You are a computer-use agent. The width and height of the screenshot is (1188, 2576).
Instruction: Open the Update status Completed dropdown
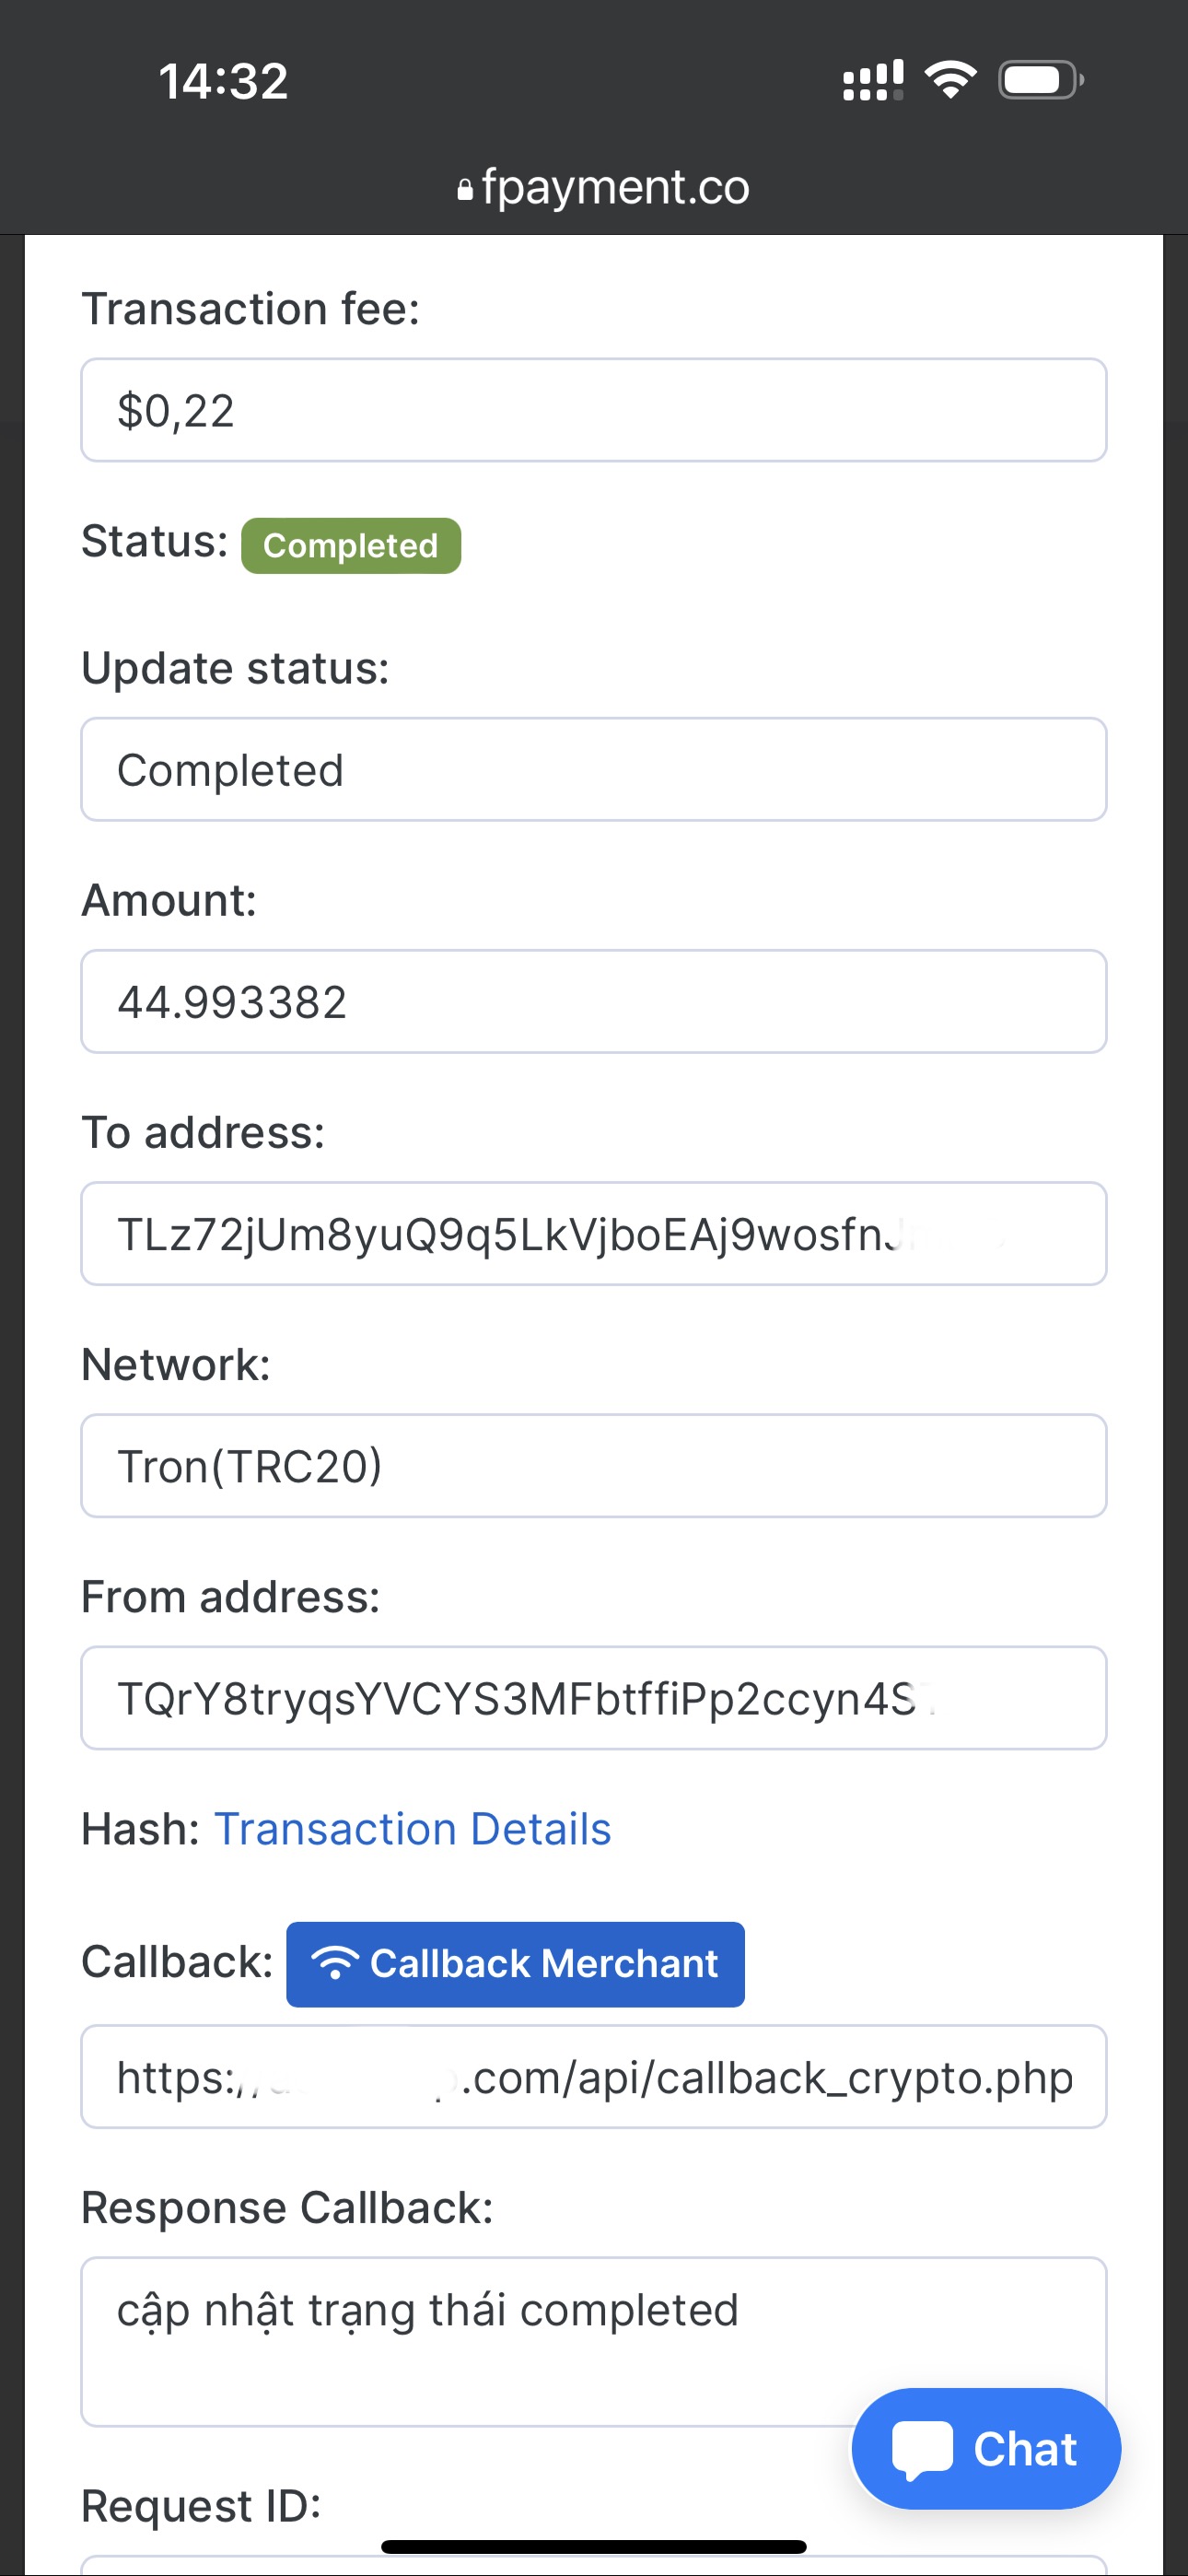[x=593, y=770]
